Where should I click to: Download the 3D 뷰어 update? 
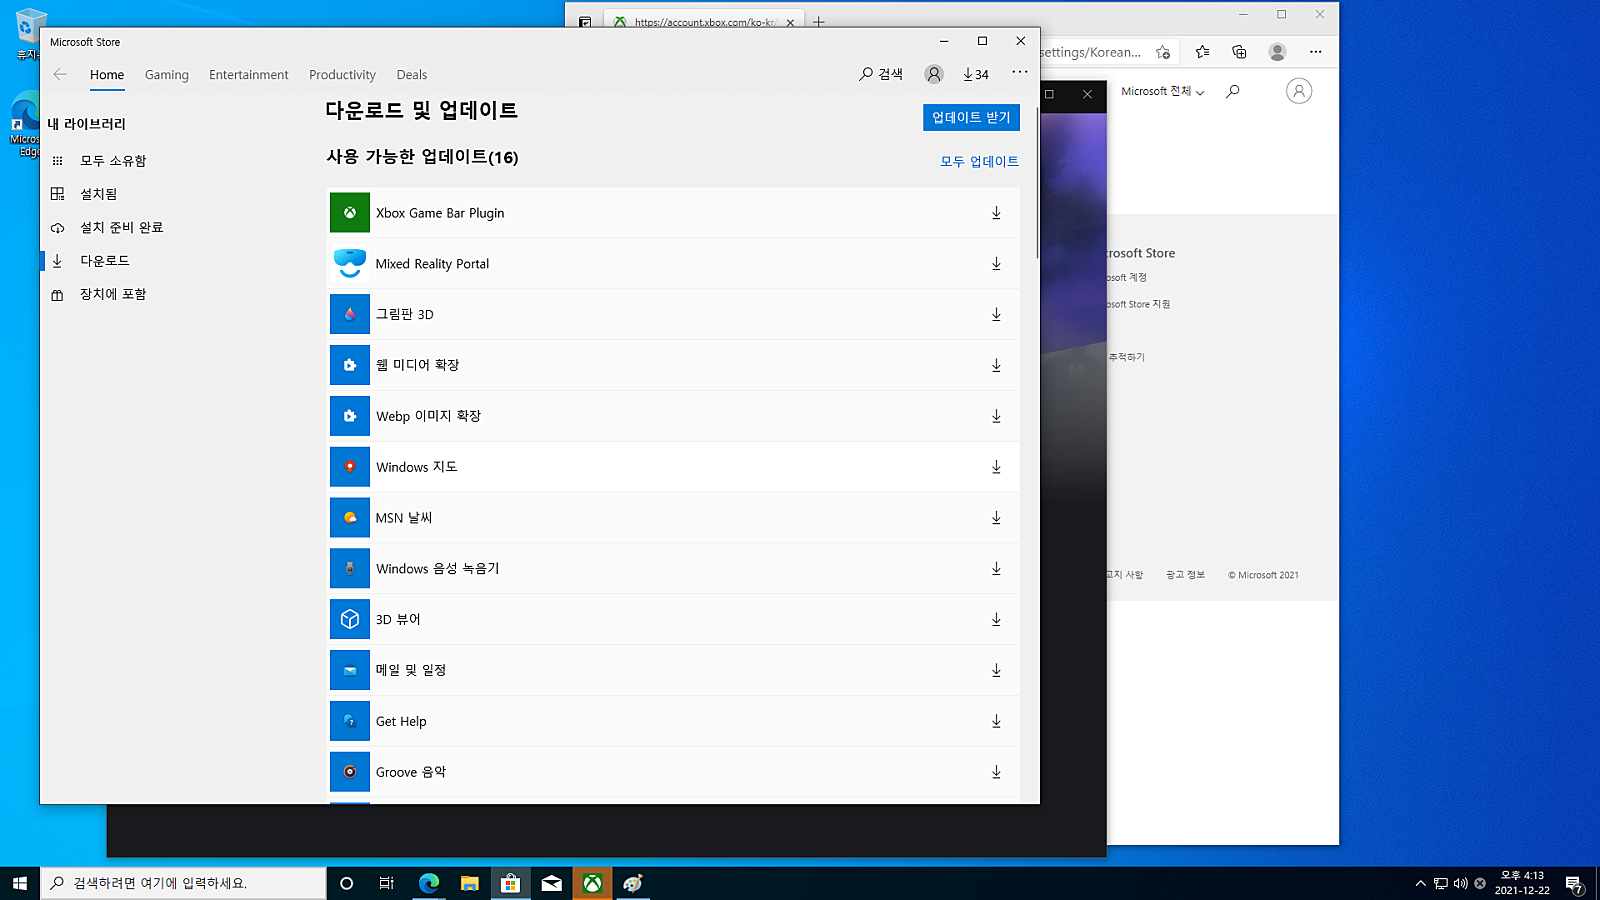tap(996, 619)
